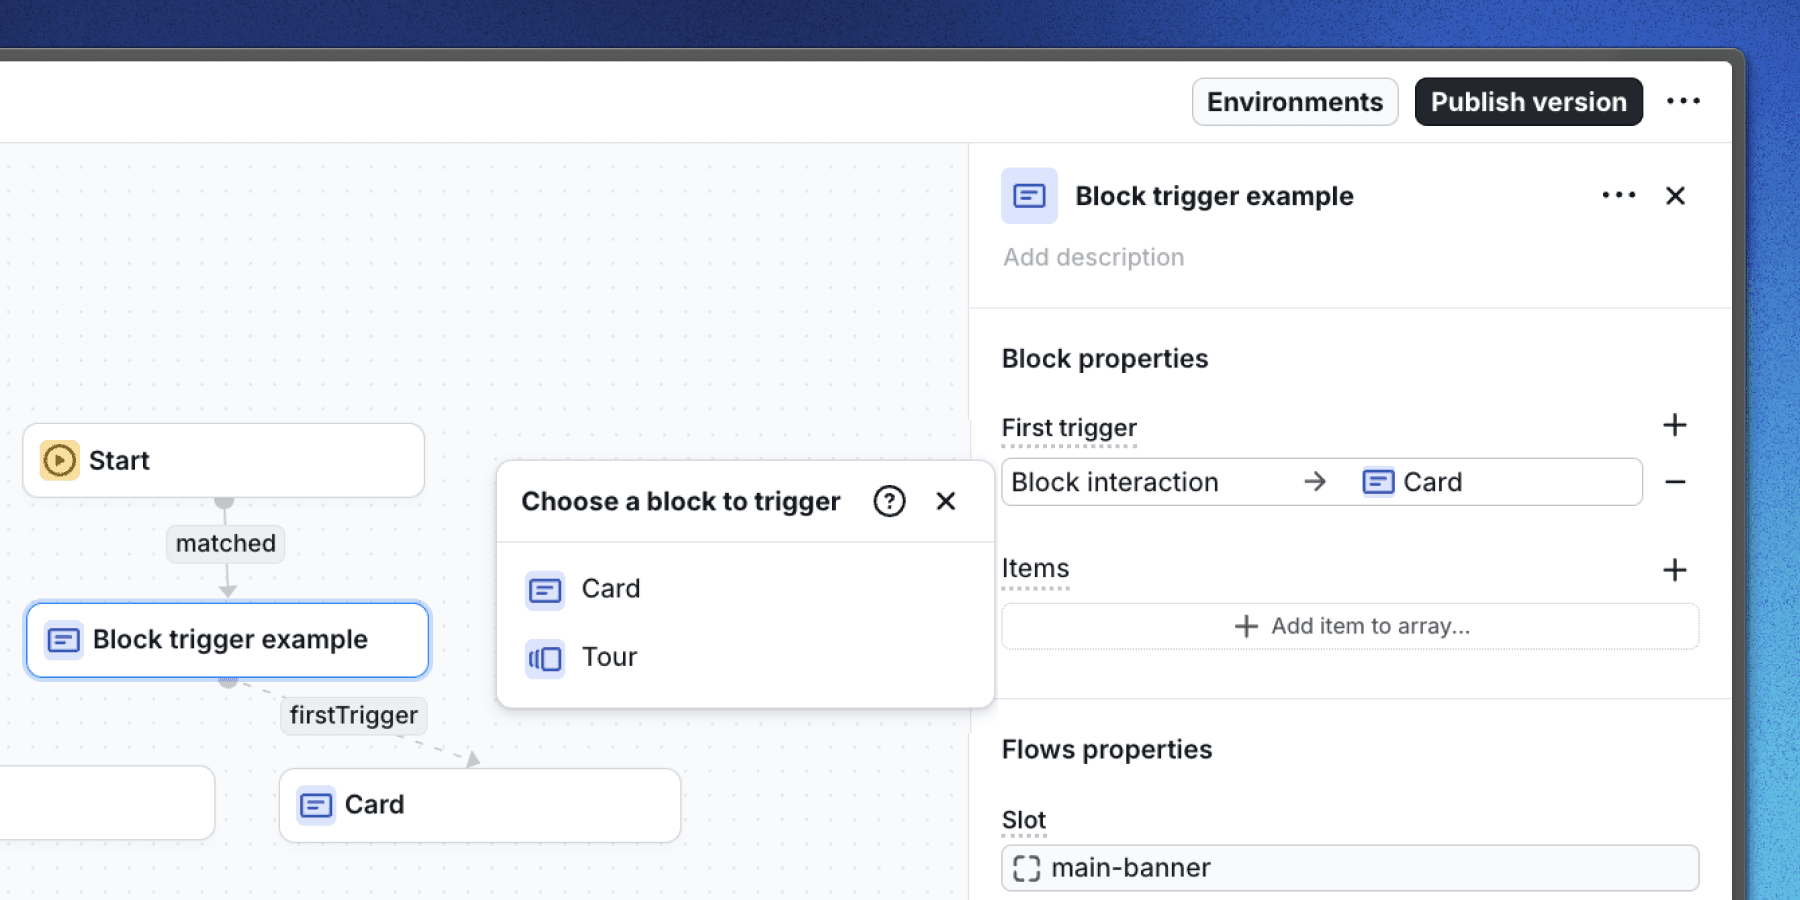Open the help icon in the trigger popup
Screen dimensions: 1800x900
pos(889,501)
